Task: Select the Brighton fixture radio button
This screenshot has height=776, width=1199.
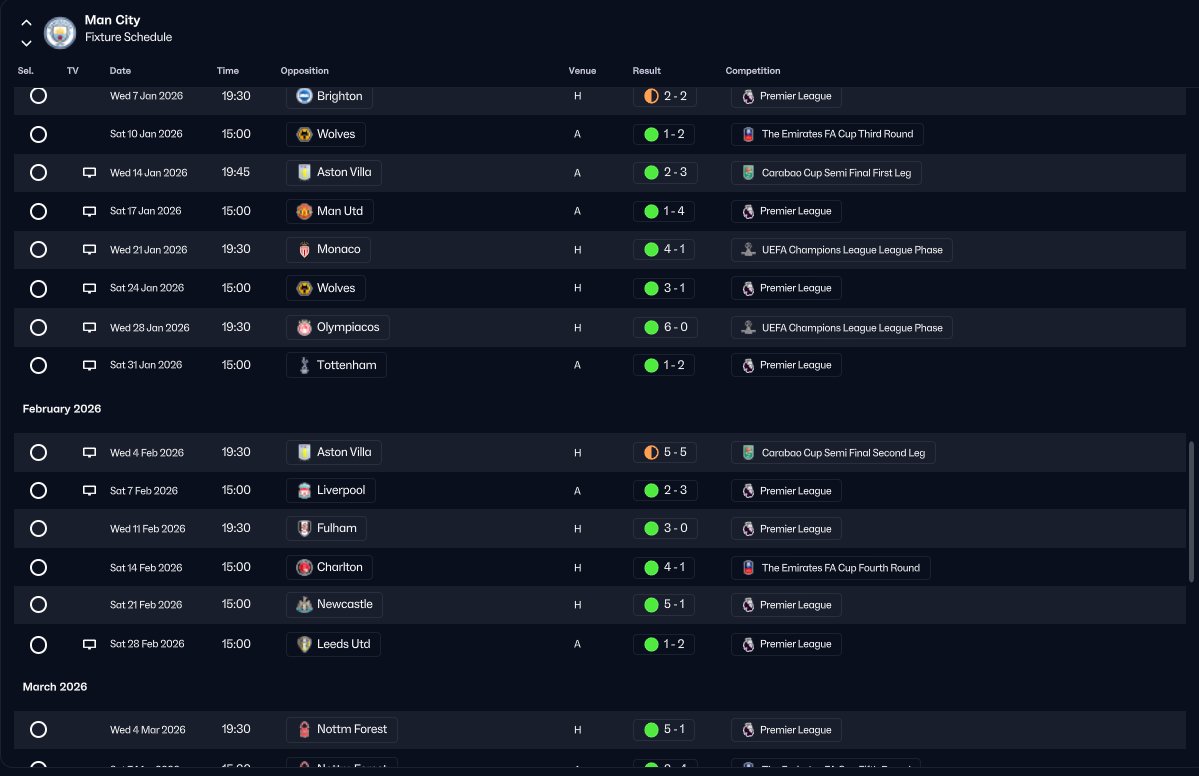Action: (x=38, y=96)
